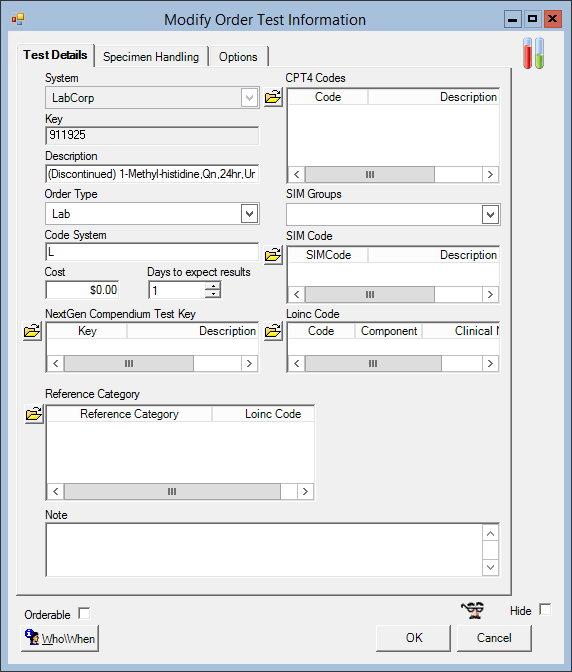
Task: Switch to the Specimen Handling tab
Action: (x=151, y=57)
